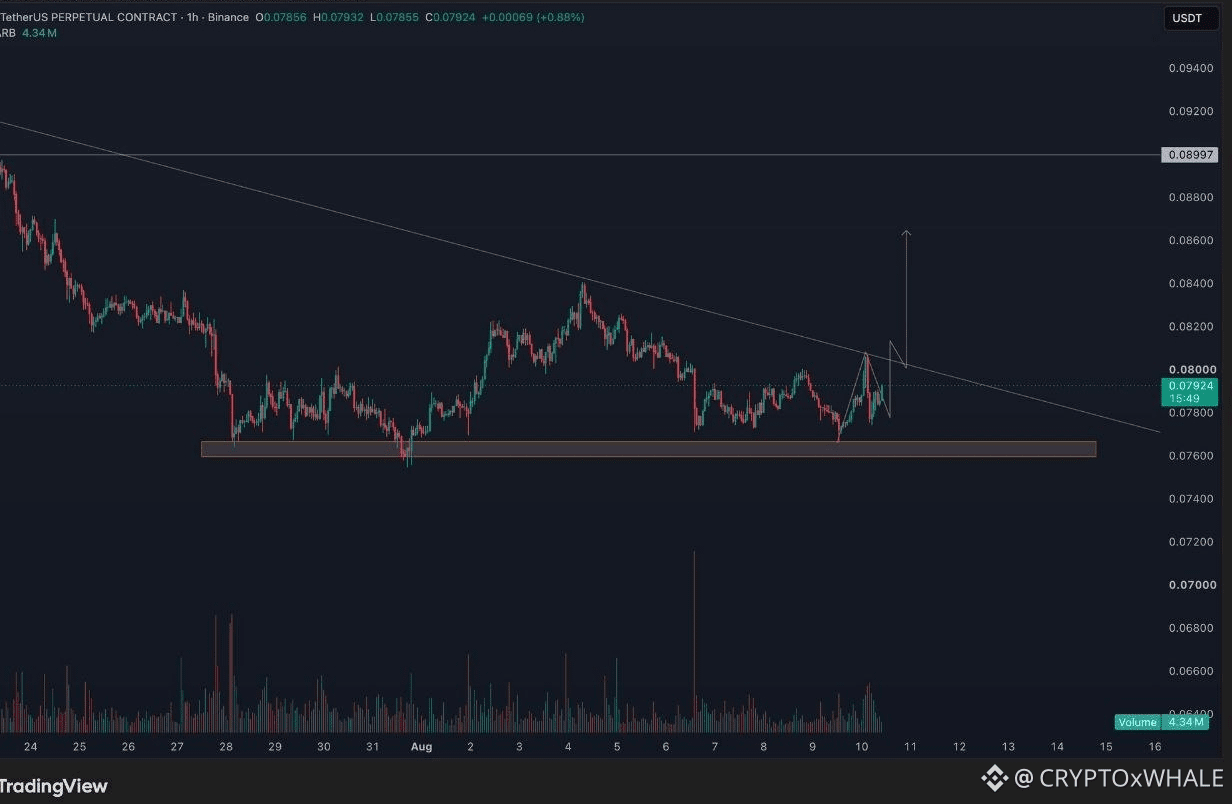
Task: Click date 24 on the time axis
Action: tap(30, 746)
